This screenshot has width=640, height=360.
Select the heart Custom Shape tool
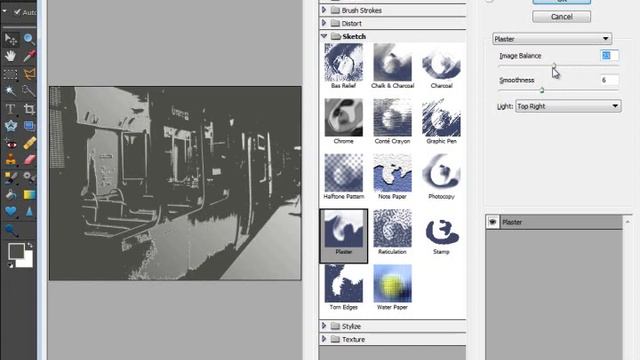(x=11, y=211)
